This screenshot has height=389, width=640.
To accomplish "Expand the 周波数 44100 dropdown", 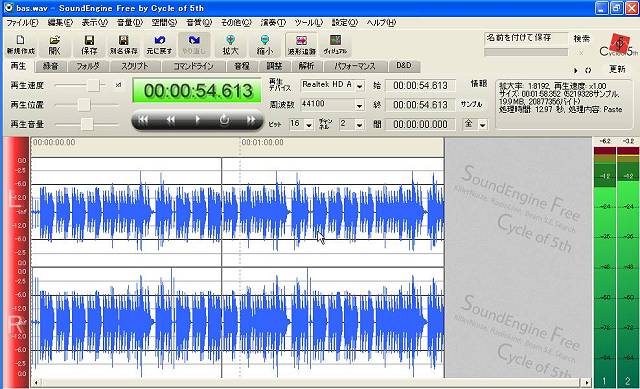I will point(359,105).
